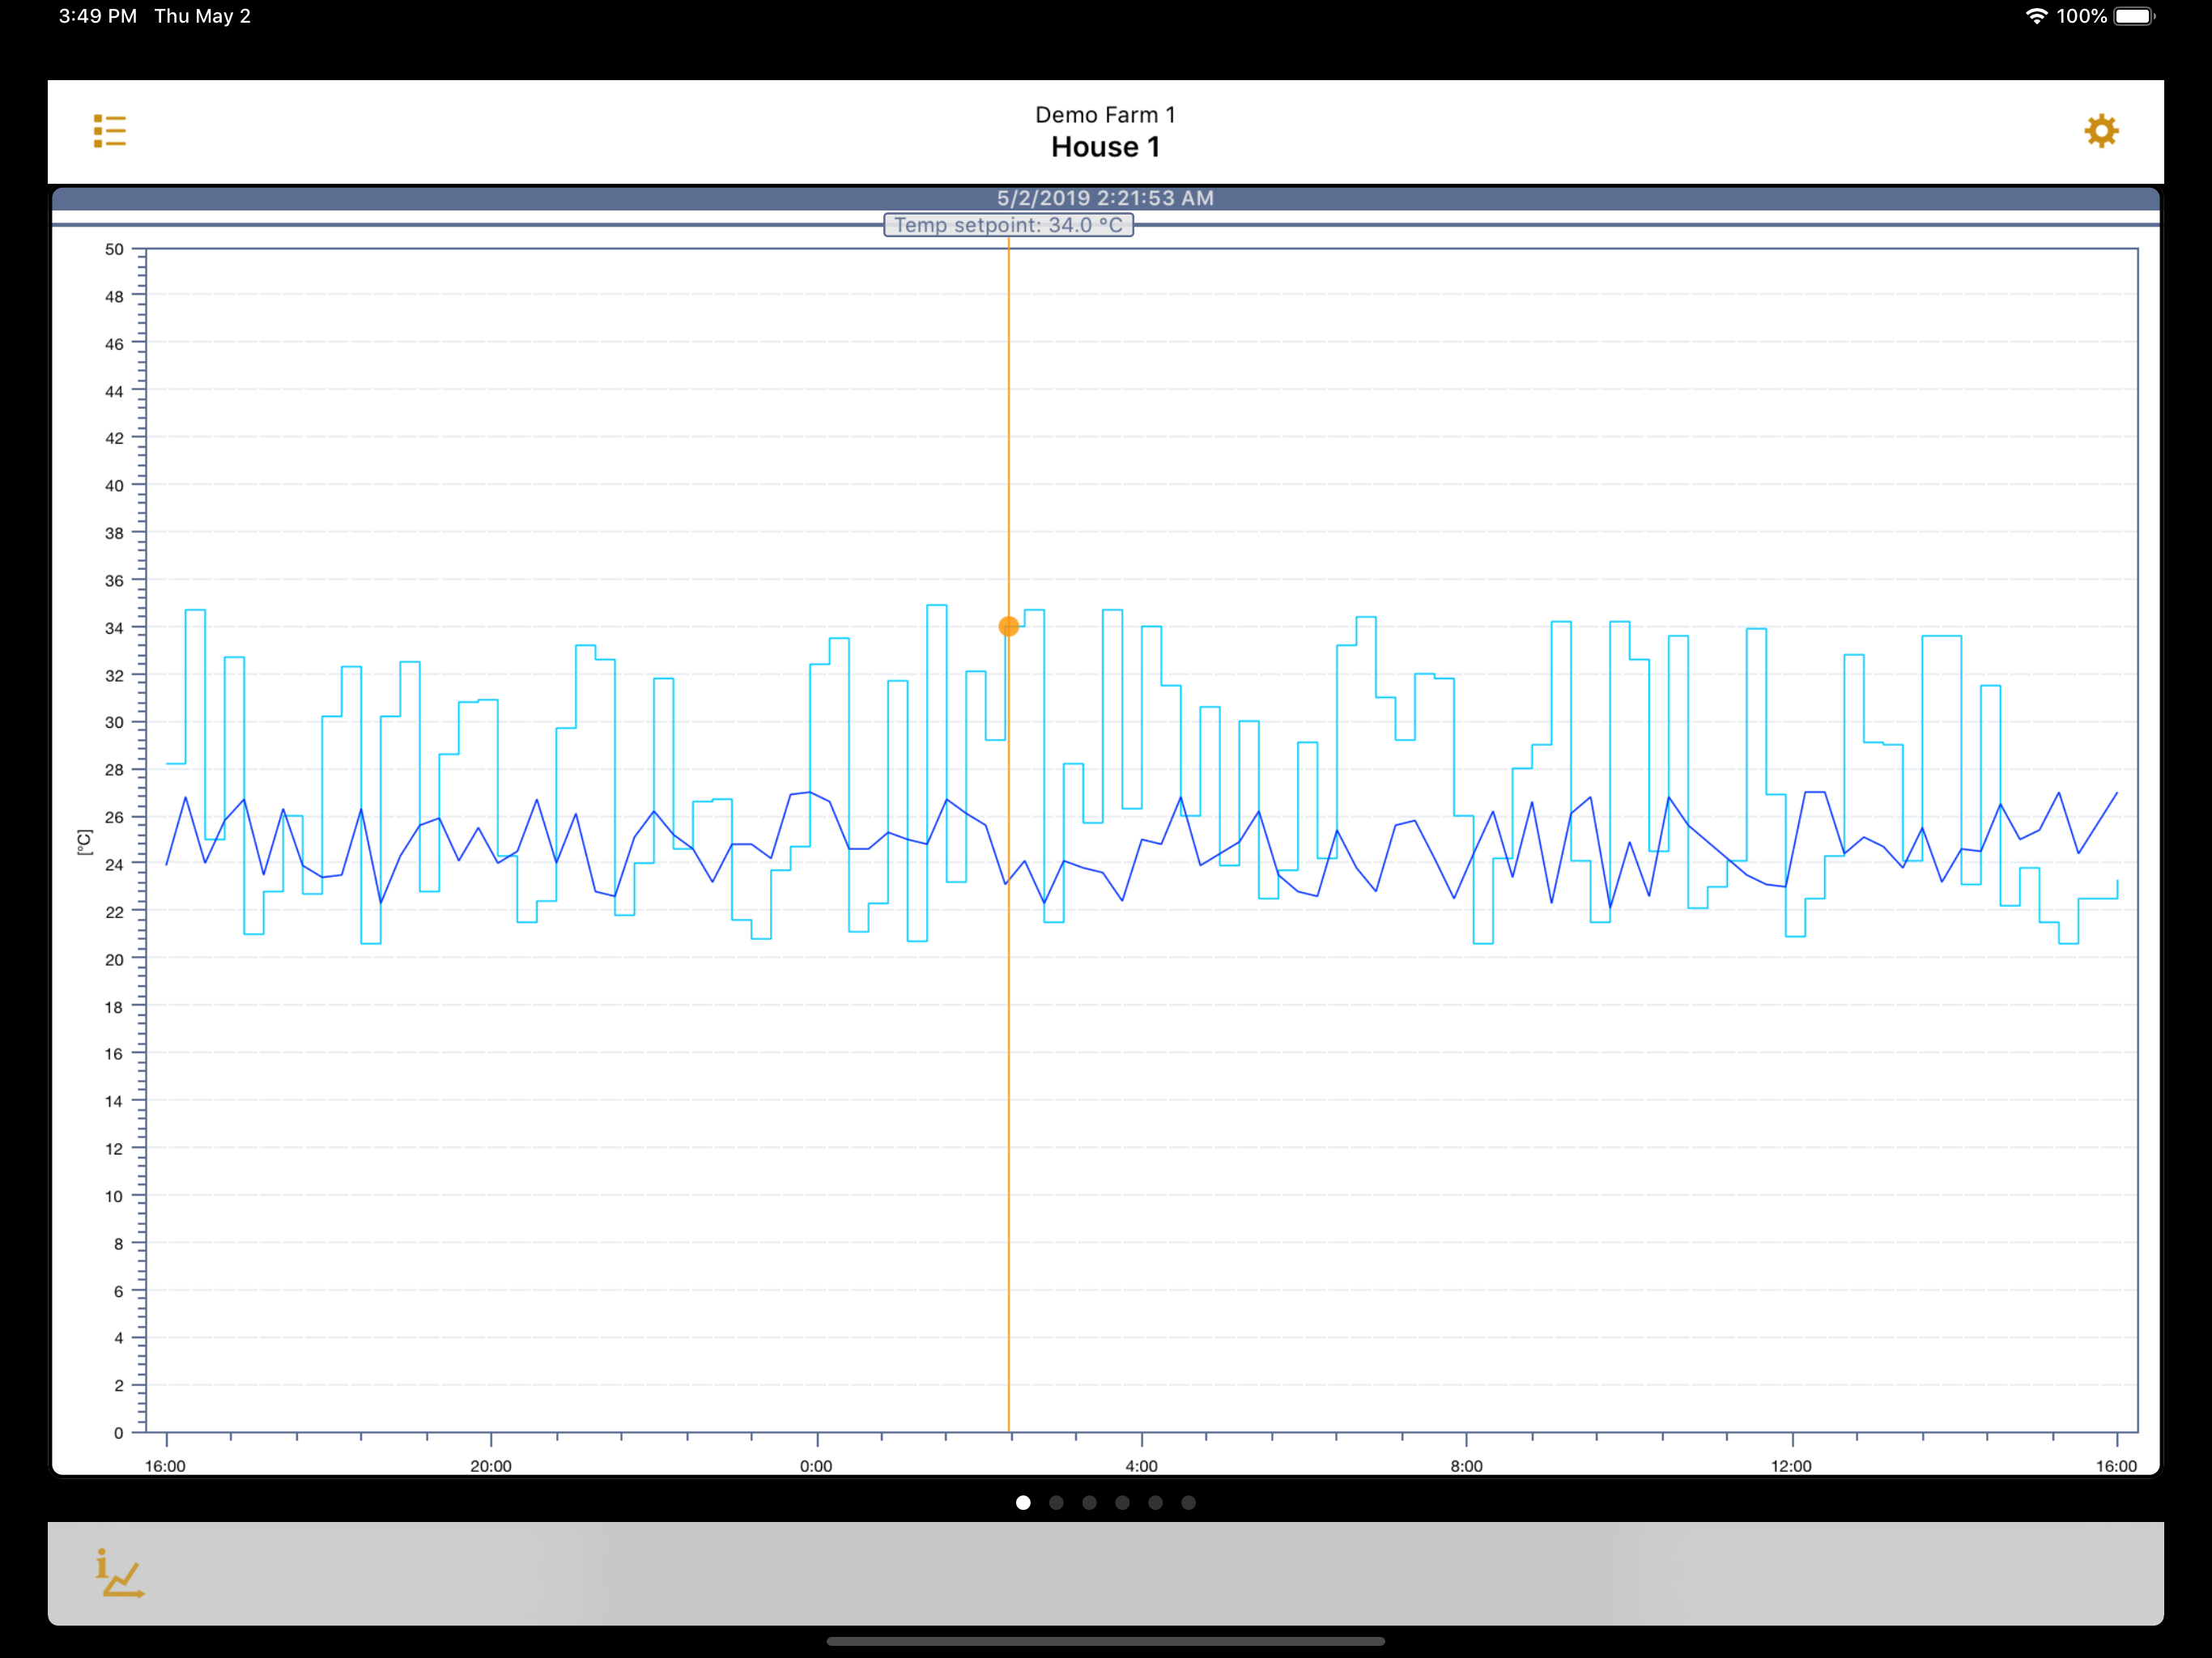Image resolution: width=2212 pixels, height=1658 pixels.
Task: Tap the 100% battery percentage
Action: click(x=2082, y=16)
